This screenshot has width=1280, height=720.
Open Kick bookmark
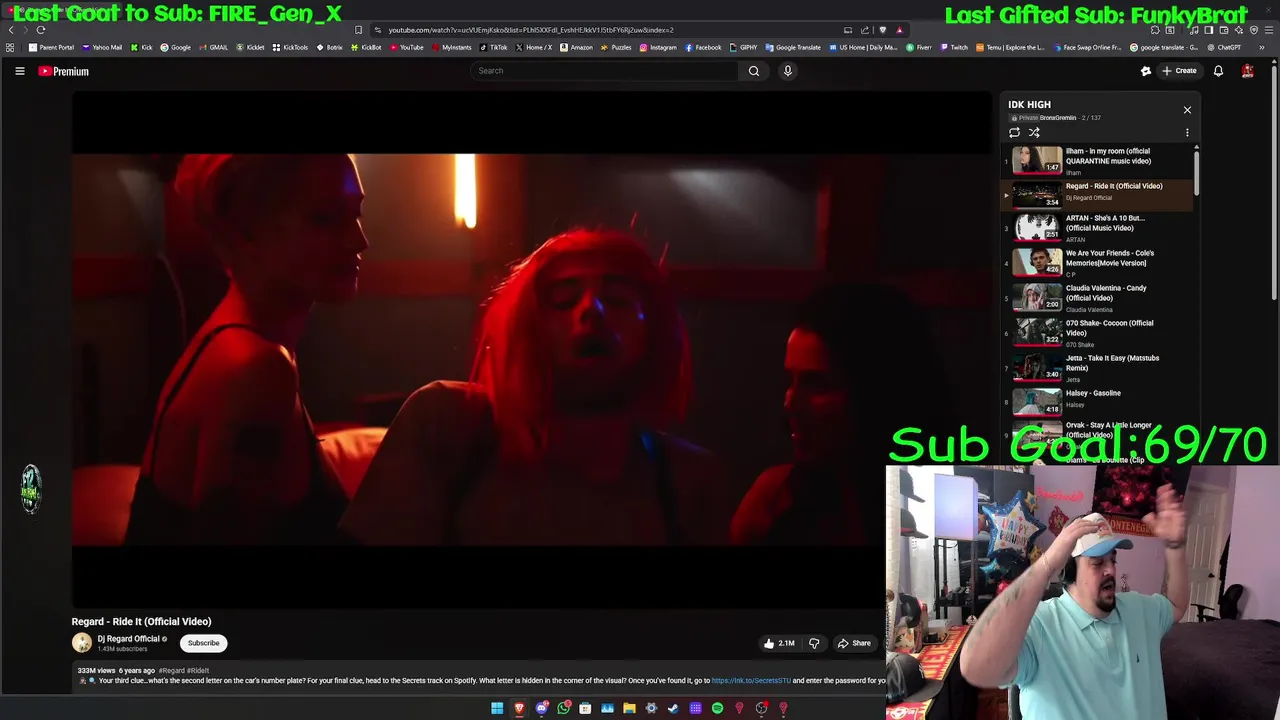tap(142, 47)
